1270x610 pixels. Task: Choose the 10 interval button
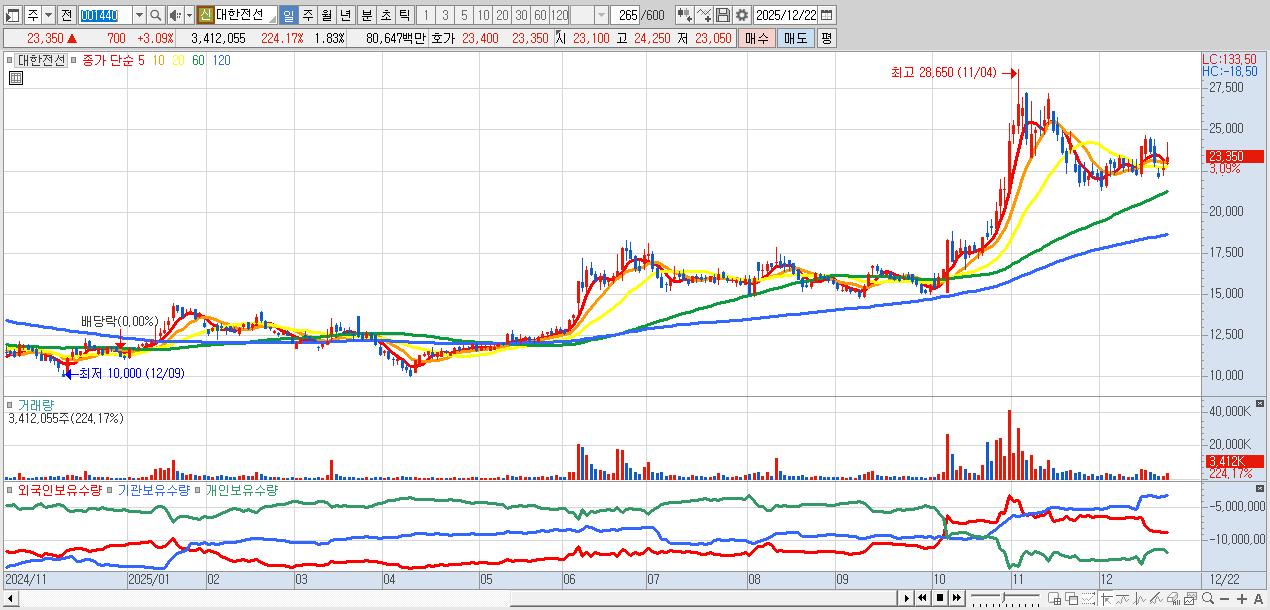click(483, 15)
